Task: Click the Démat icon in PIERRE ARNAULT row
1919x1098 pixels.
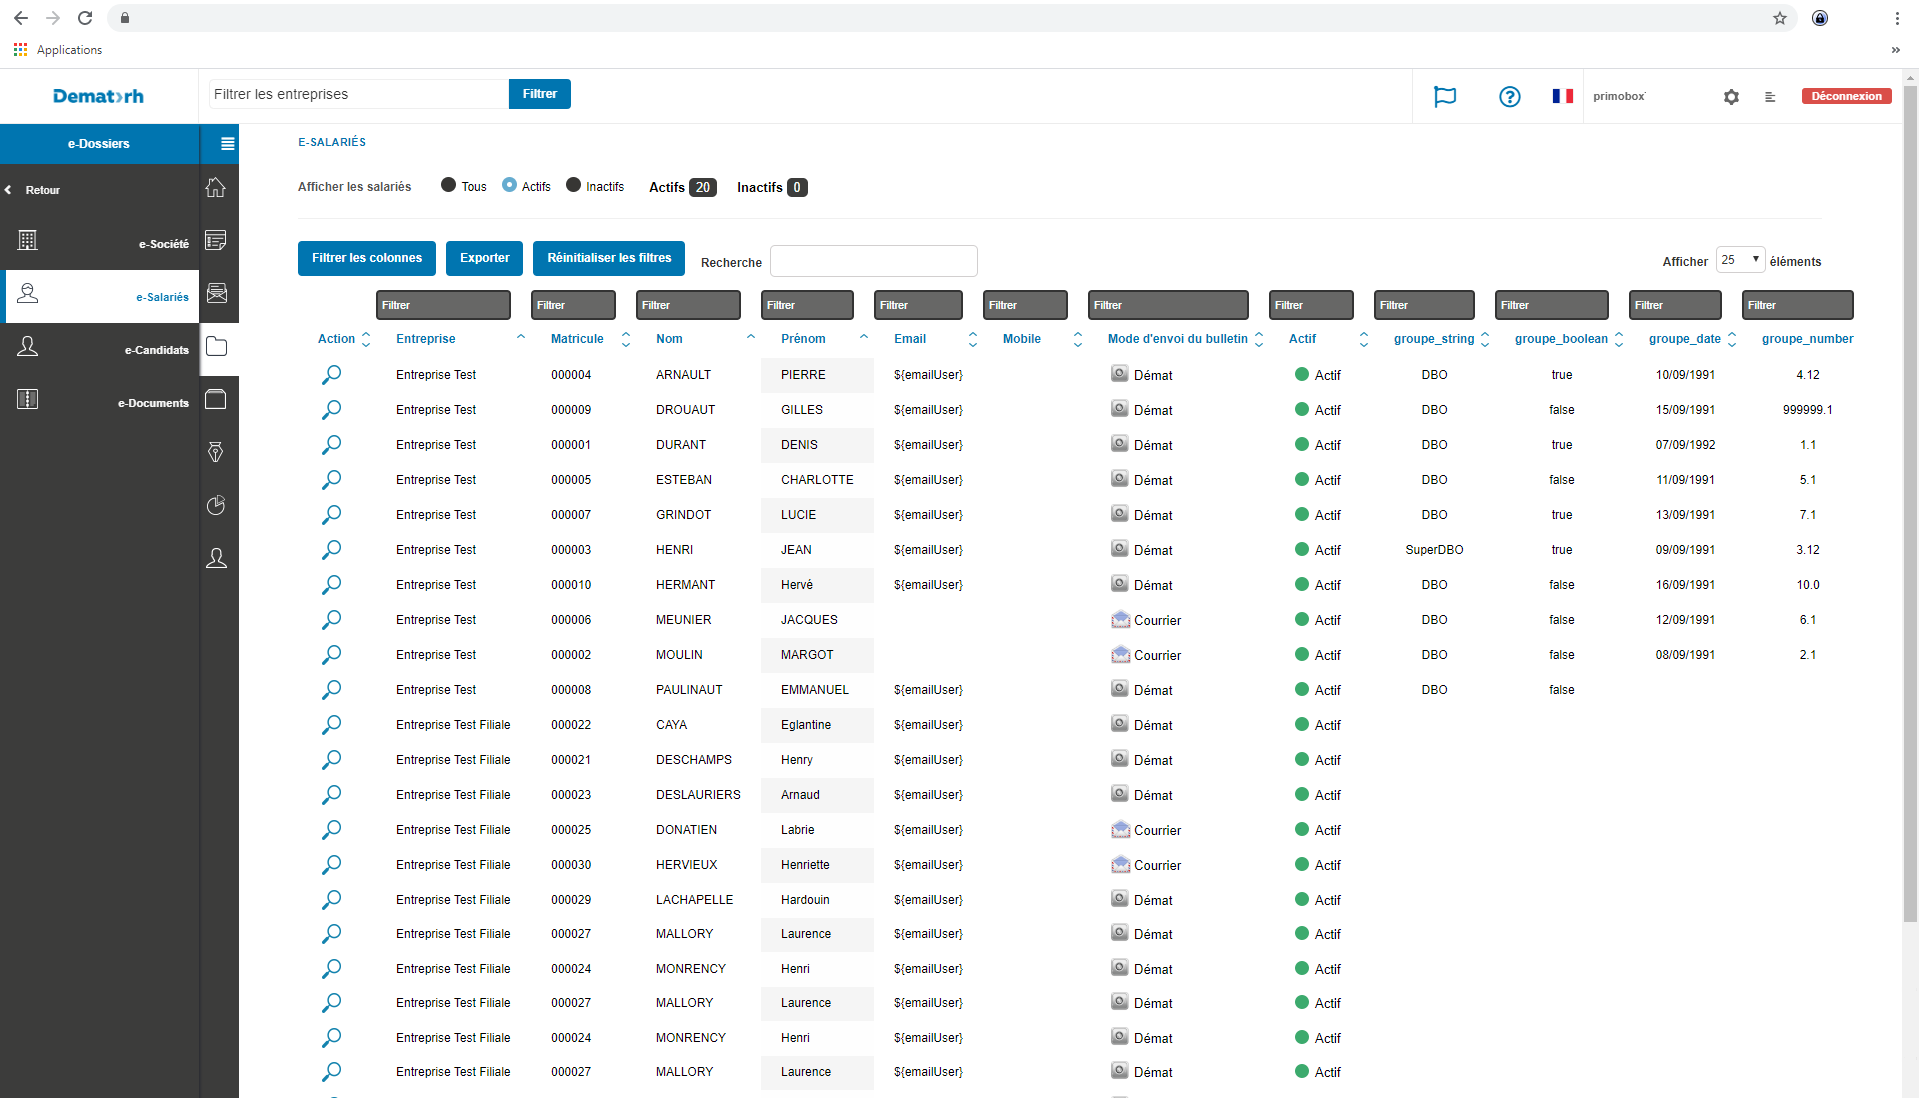Action: coord(1120,374)
